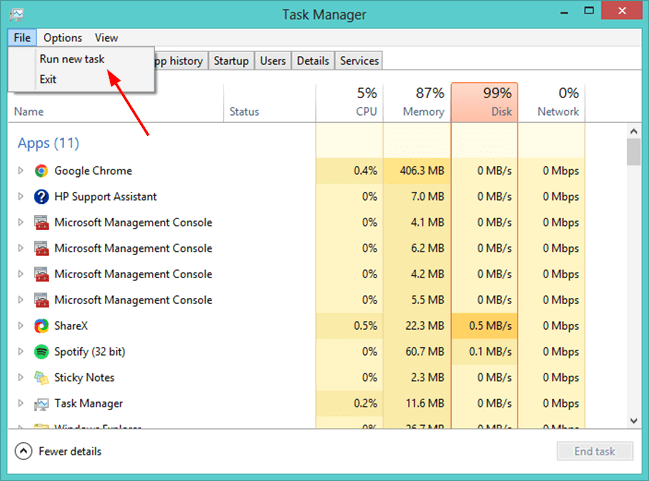649x481 pixels.
Task: Sort by the Memory column header
Action: click(417, 103)
